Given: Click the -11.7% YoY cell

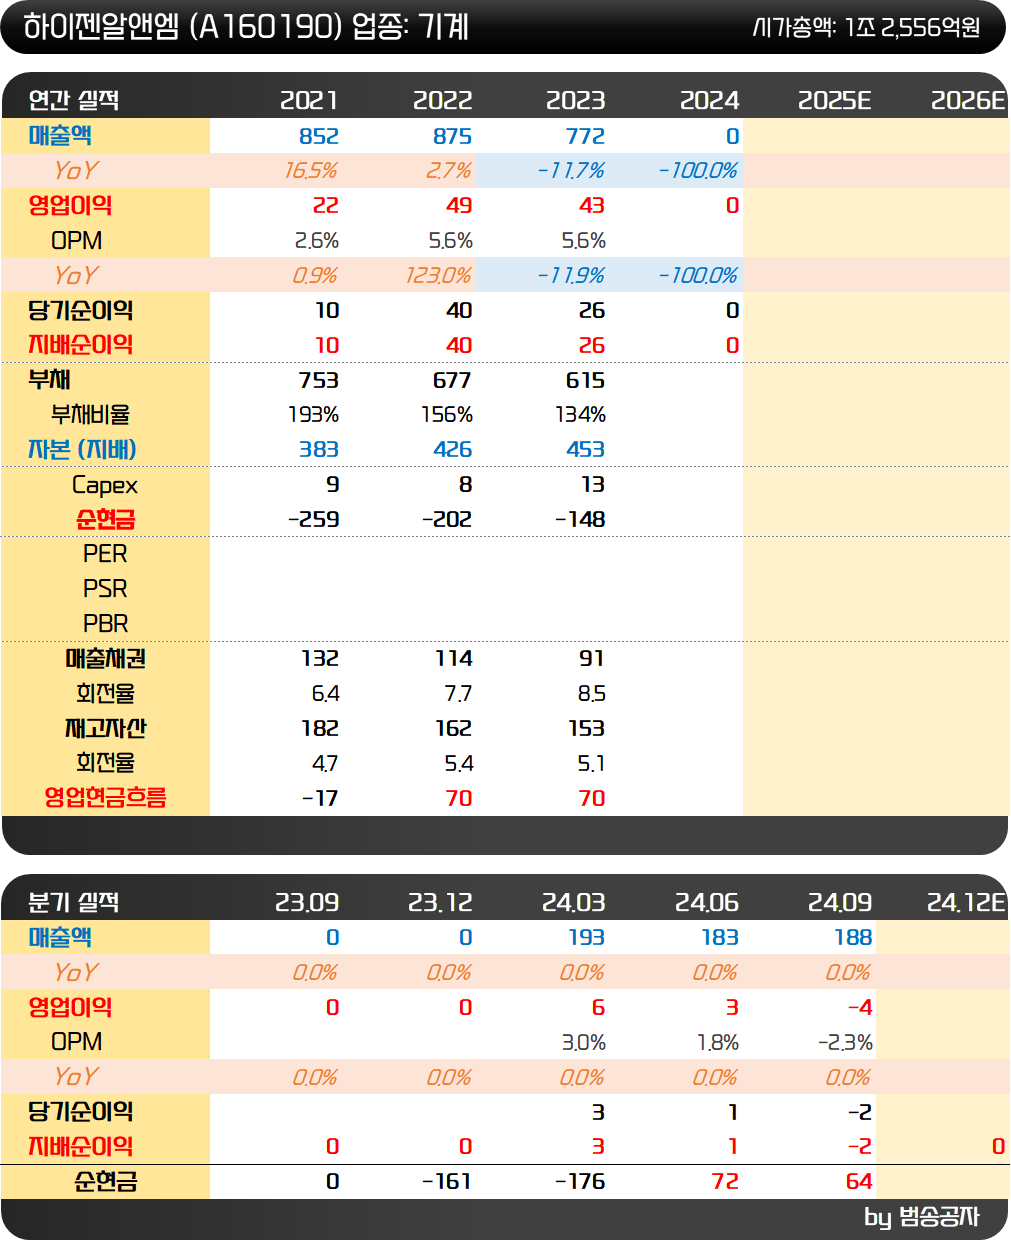Looking at the screenshot, I should [x=571, y=171].
